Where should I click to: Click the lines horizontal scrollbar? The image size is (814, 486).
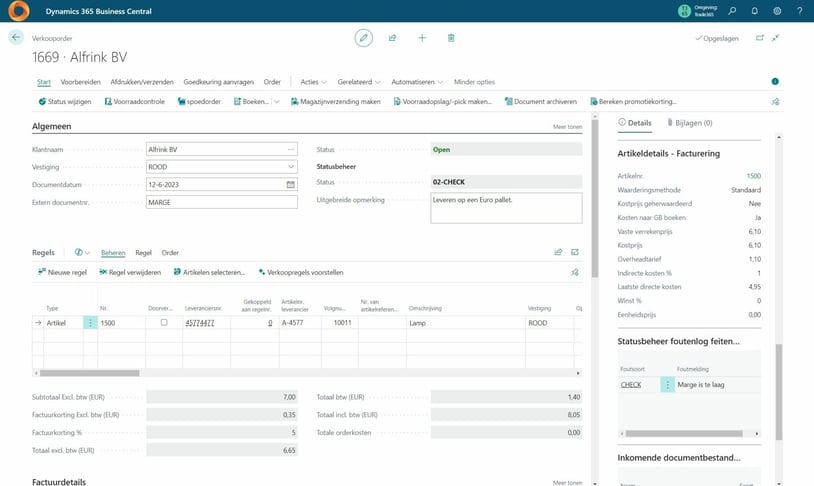click(x=89, y=373)
